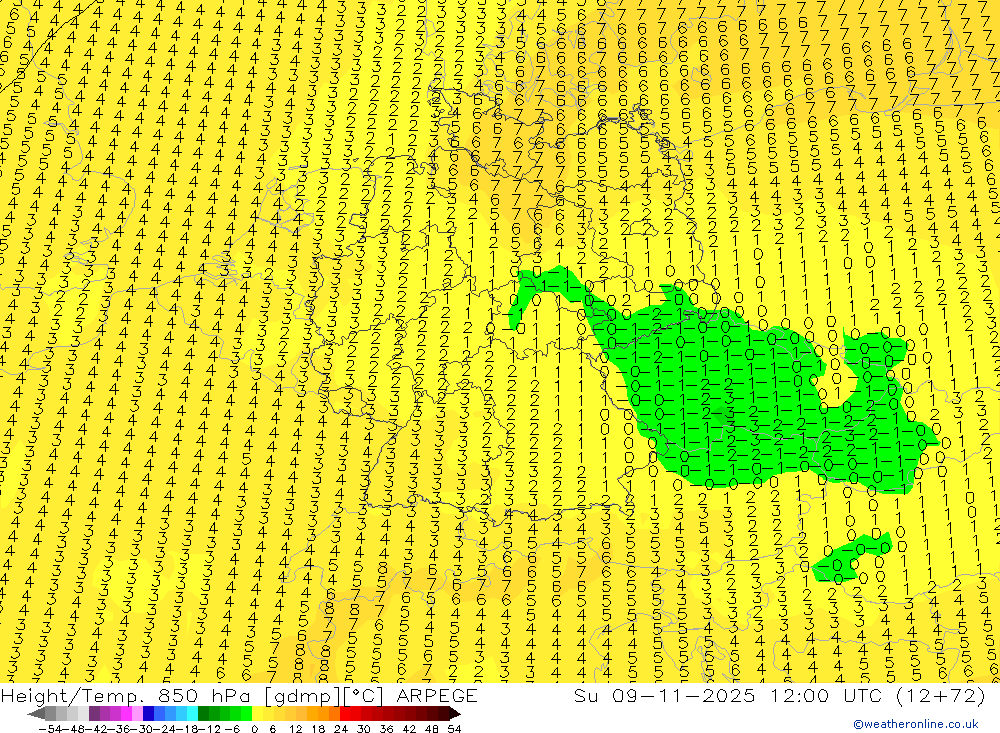Pick the darkest green swatch in the legend
Screen dimensions: 1000x733
pos(203,713)
